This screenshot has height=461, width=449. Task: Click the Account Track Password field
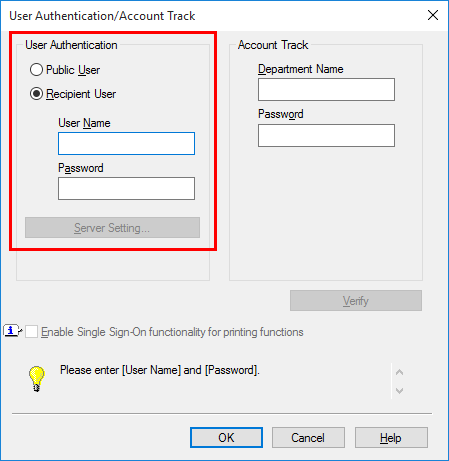[x=326, y=135]
